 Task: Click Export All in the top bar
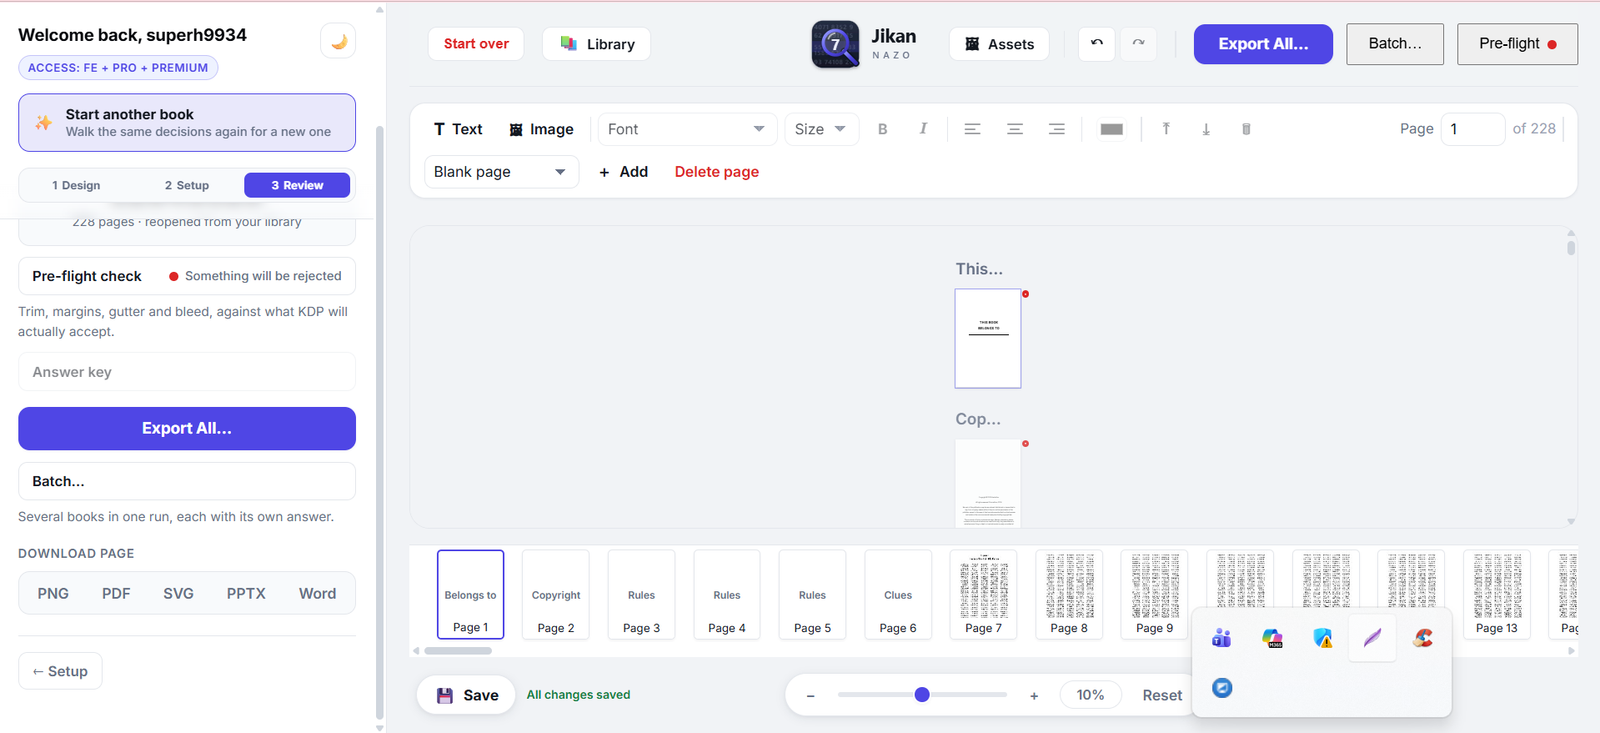1263,44
